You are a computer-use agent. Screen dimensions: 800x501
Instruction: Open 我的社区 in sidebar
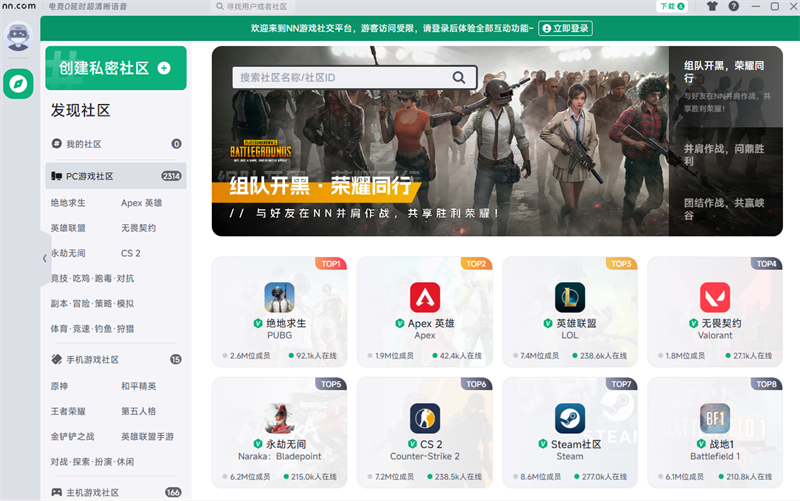point(116,144)
